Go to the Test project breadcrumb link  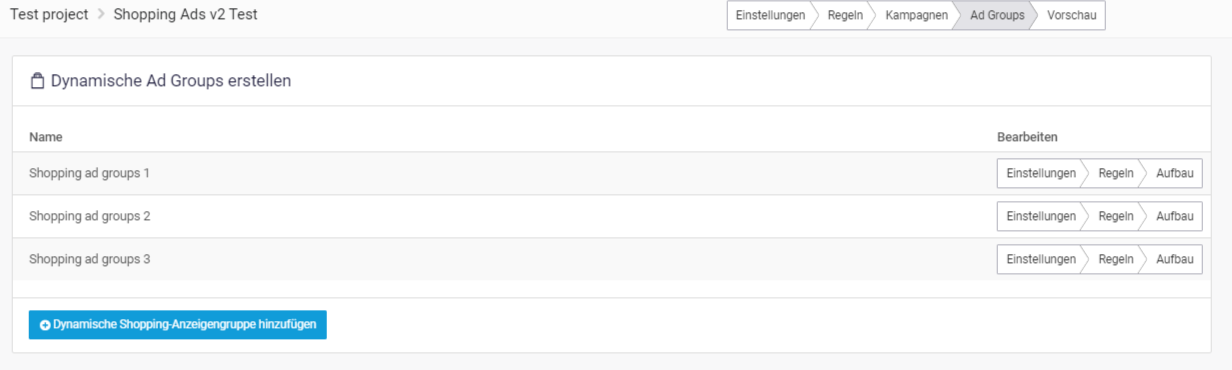[49, 15]
